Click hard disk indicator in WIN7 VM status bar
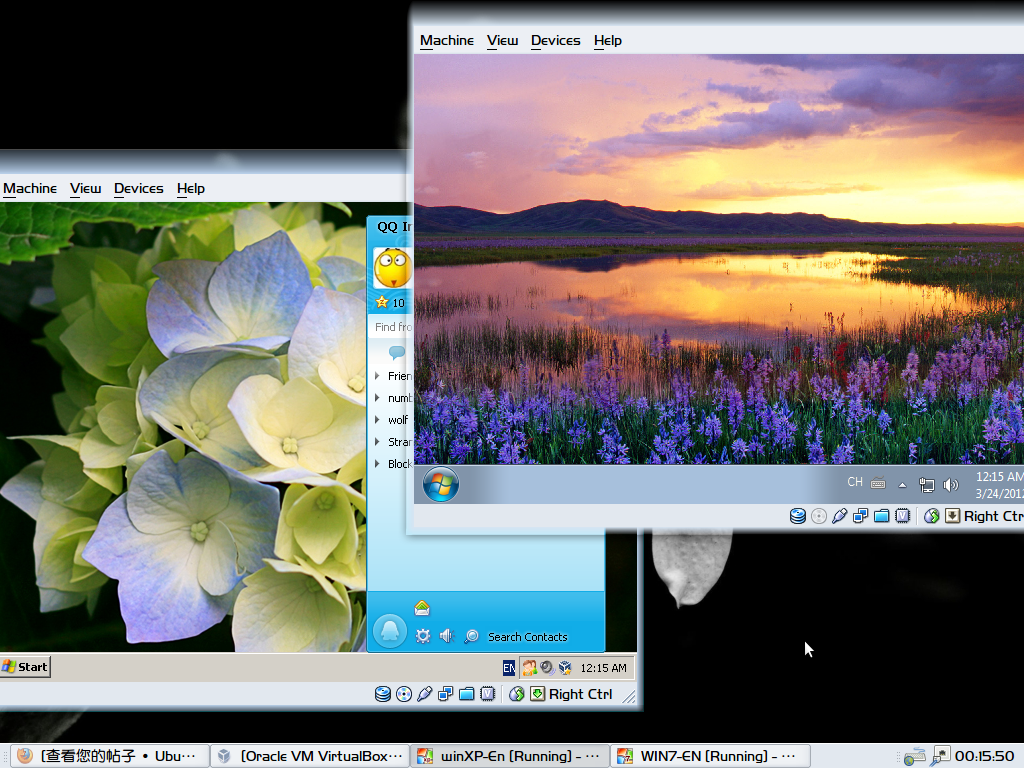This screenshot has height=768, width=1024. pos(797,517)
